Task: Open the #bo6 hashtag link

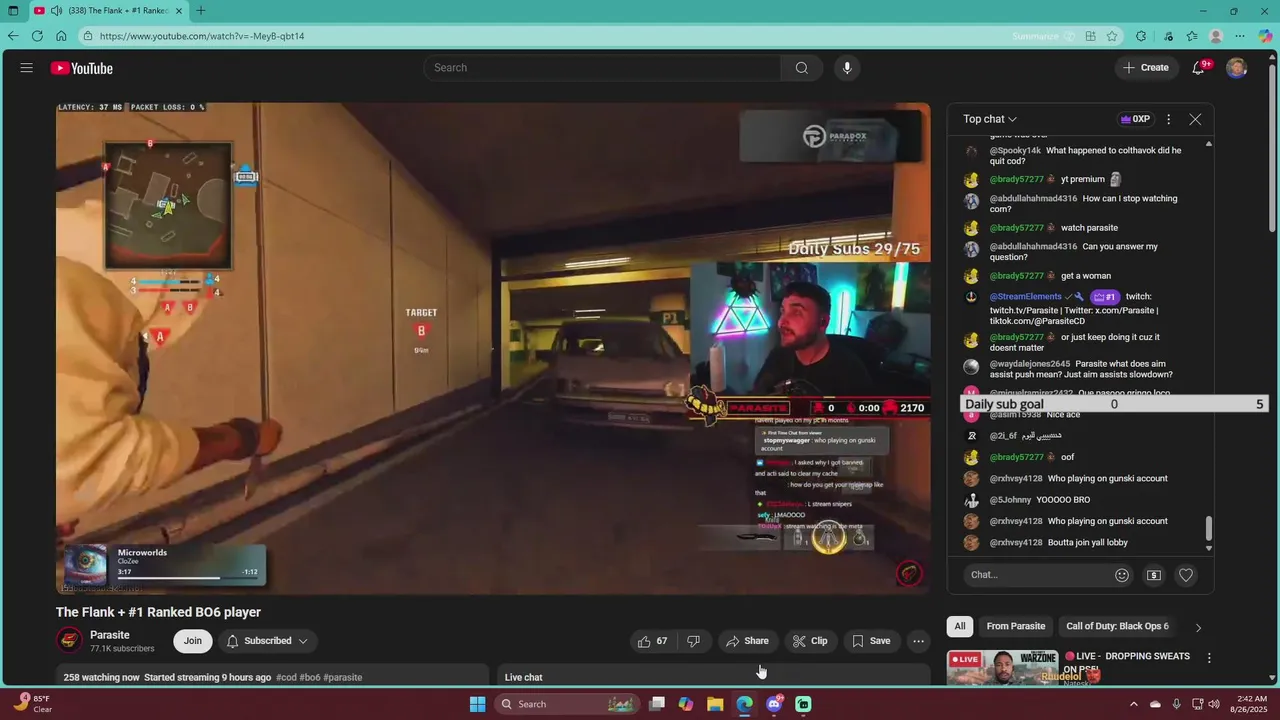Action: click(x=310, y=677)
